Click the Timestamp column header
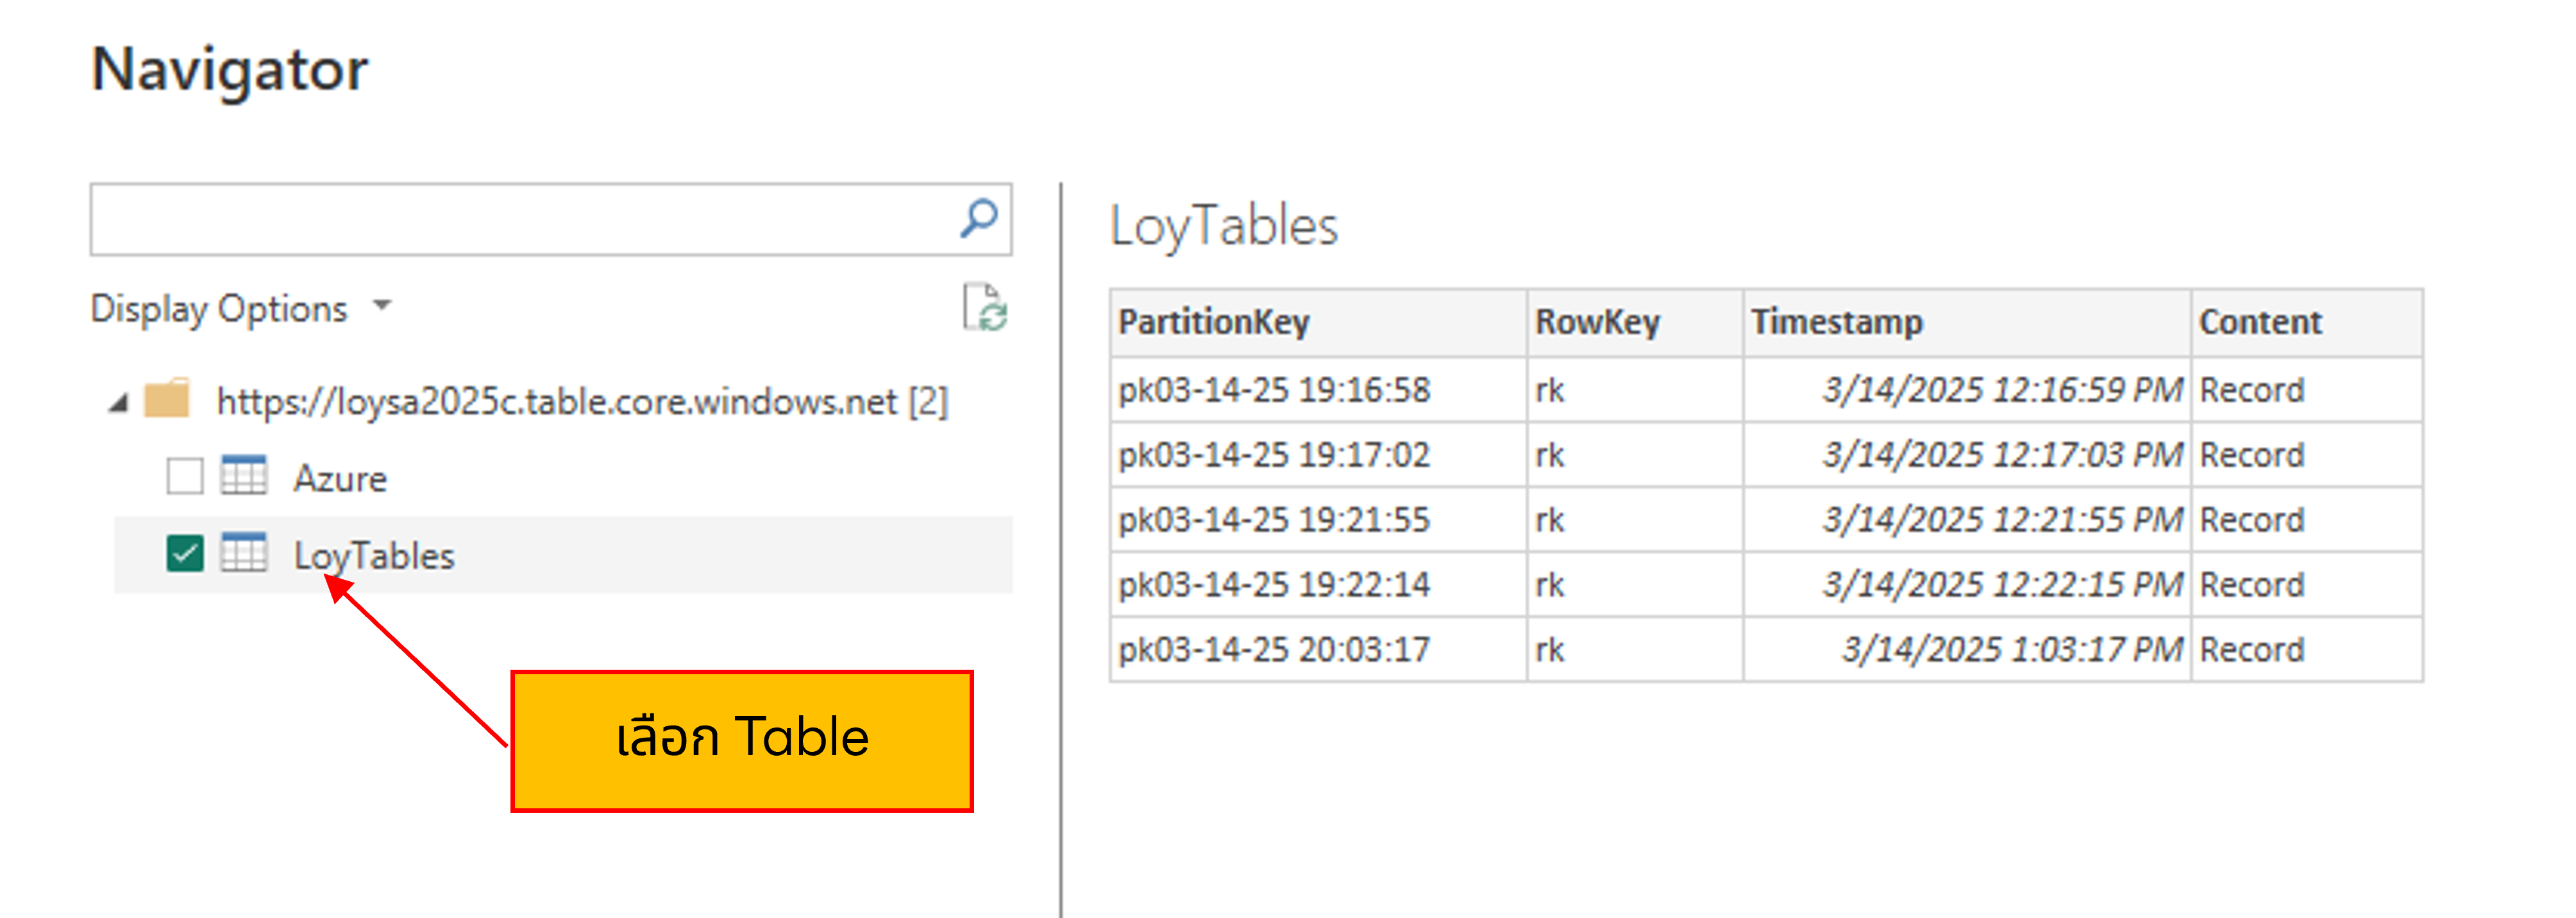Image resolution: width=2576 pixels, height=918 pixels. (1836, 322)
